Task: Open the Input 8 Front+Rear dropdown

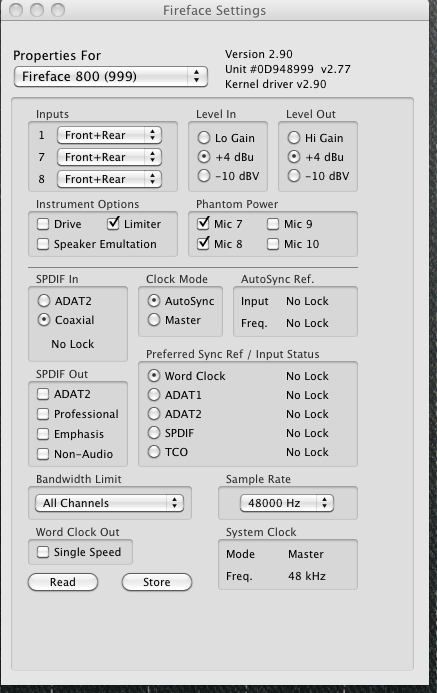Action: 109,179
